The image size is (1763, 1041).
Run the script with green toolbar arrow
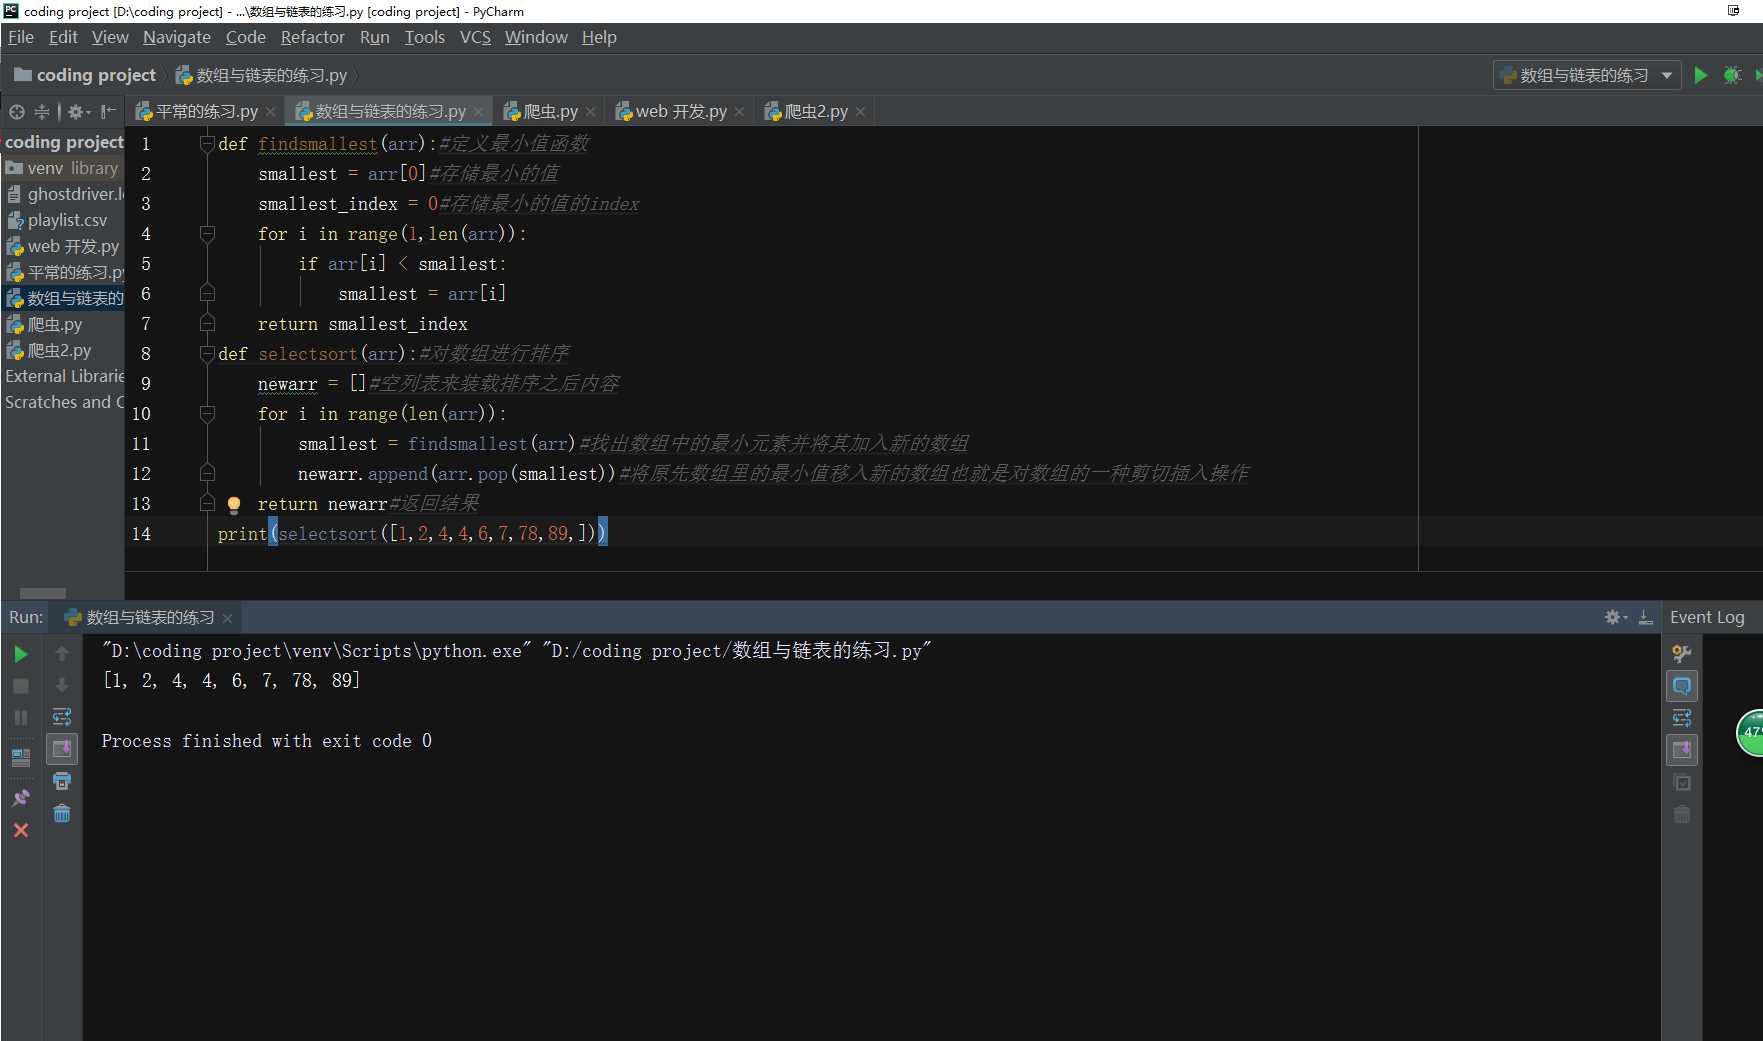point(1700,75)
